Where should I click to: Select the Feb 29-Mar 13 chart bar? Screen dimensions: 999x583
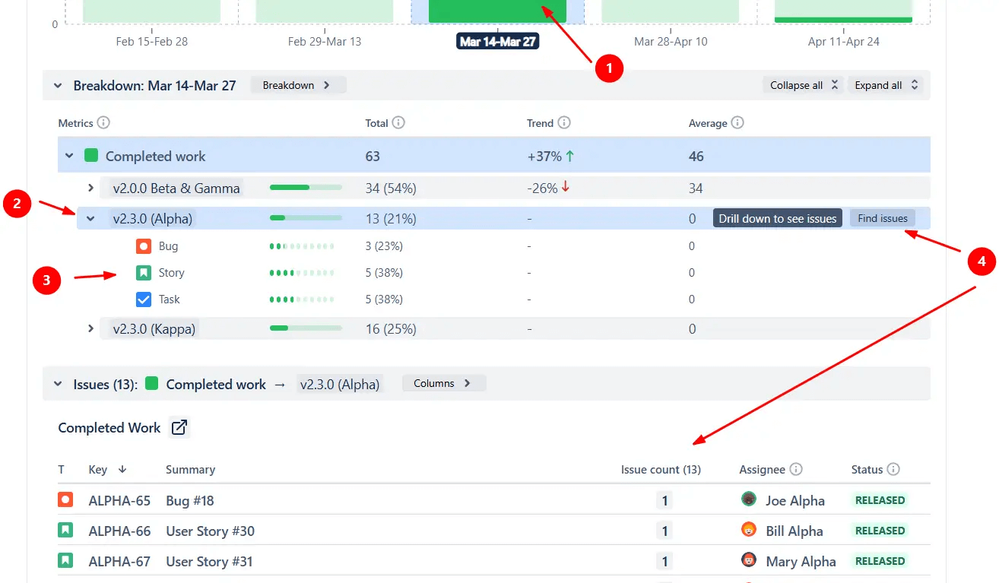click(x=324, y=11)
